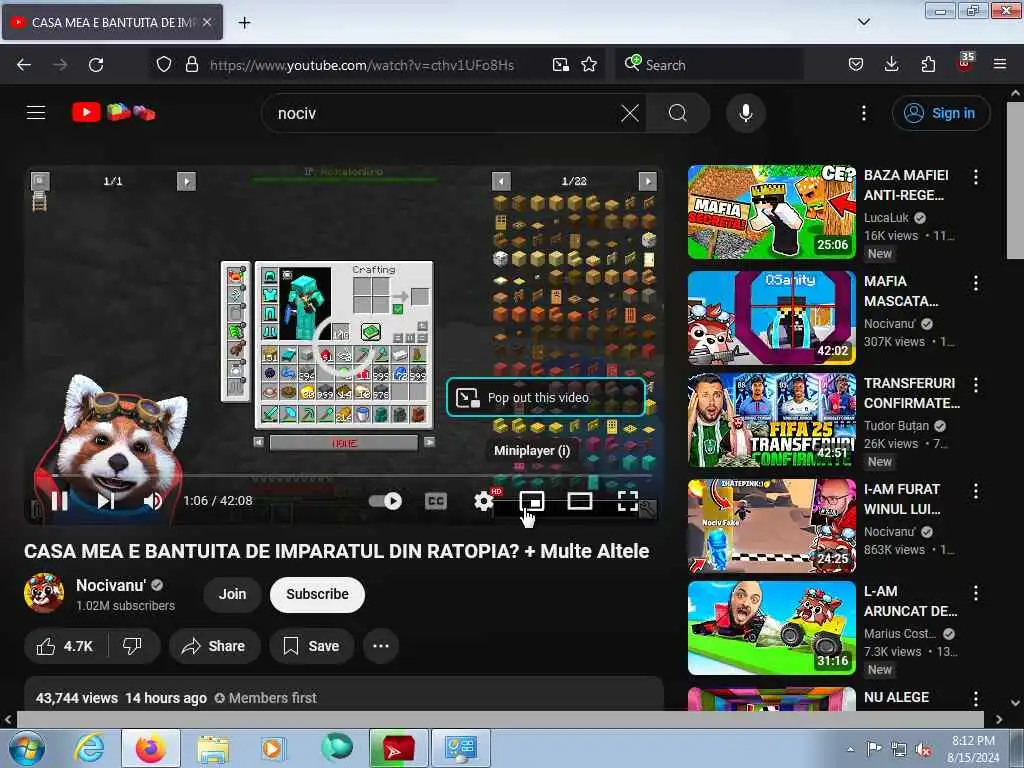This screenshot has width=1024, height=768.
Task: Clear the search query text
Action: 630,113
